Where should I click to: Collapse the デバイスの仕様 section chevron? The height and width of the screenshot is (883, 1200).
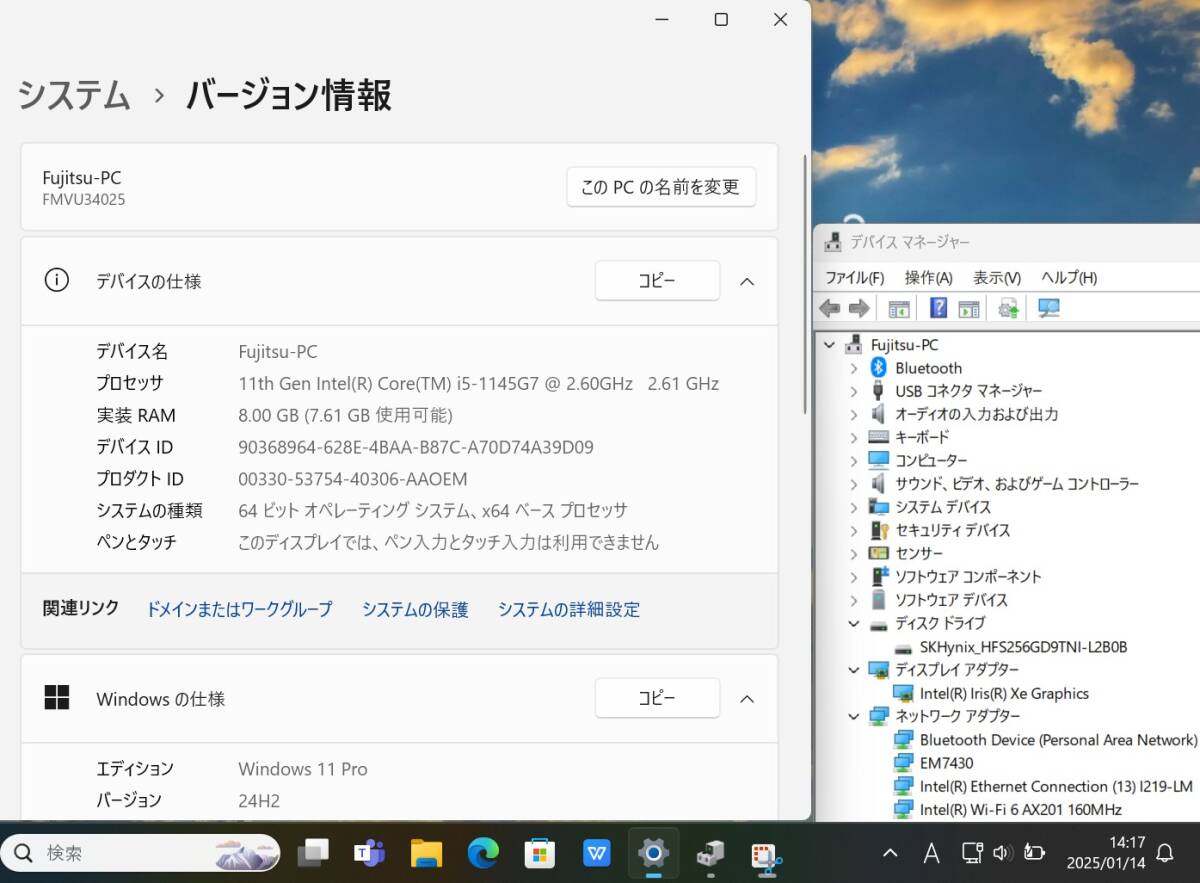[x=747, y=281]
